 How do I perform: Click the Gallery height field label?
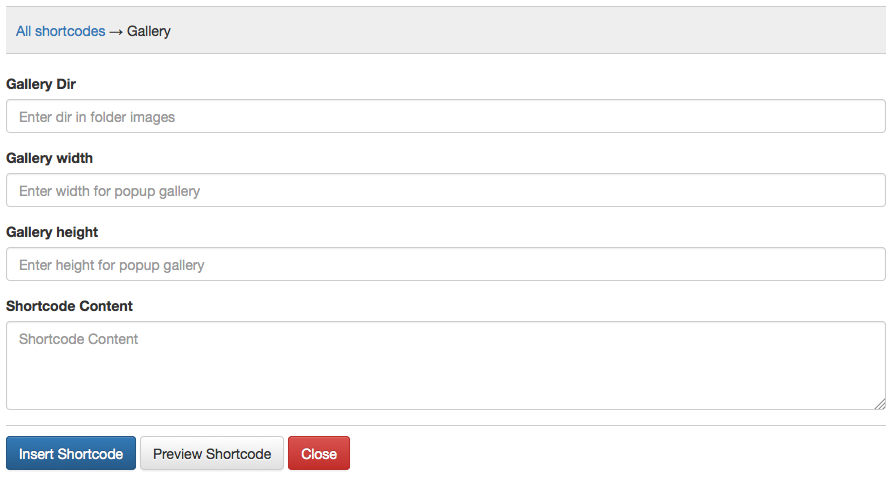52,232
